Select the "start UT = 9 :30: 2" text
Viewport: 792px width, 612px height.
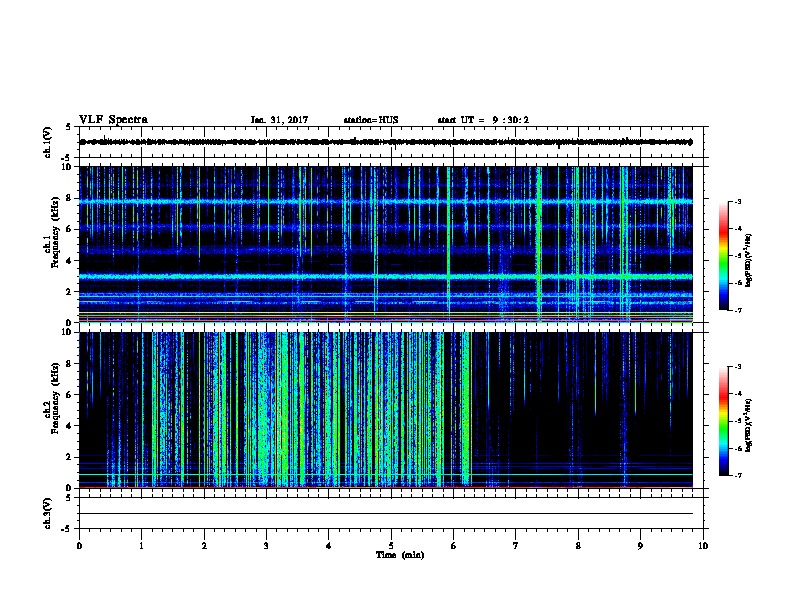pyautogui.click(x=483, y=120)
